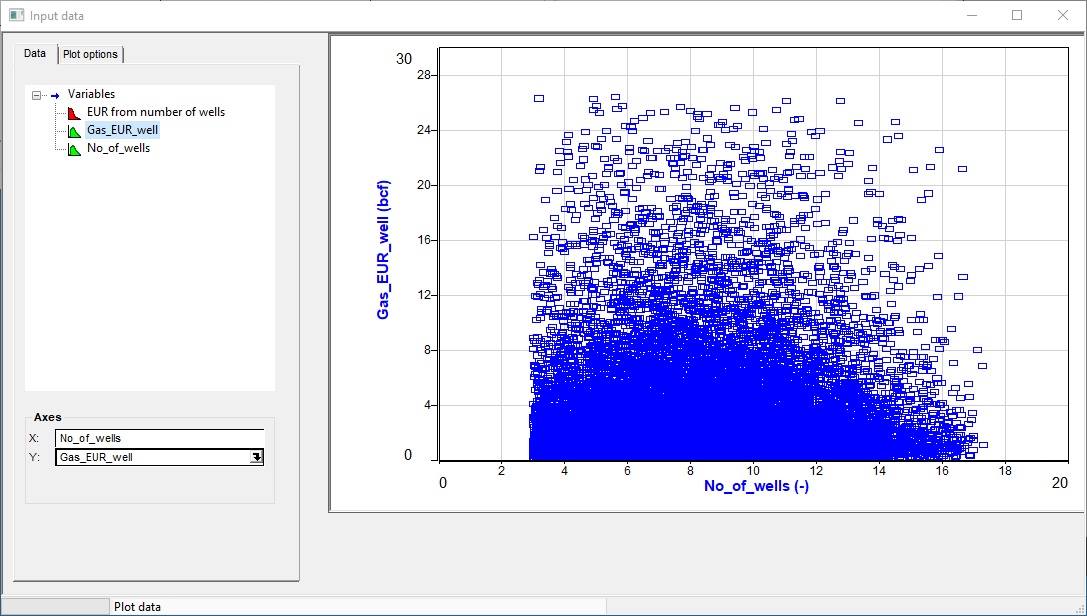Click the green distribution icon beside Gas_EUR_well
The image size is (1087, 616).
pos(75,130)
